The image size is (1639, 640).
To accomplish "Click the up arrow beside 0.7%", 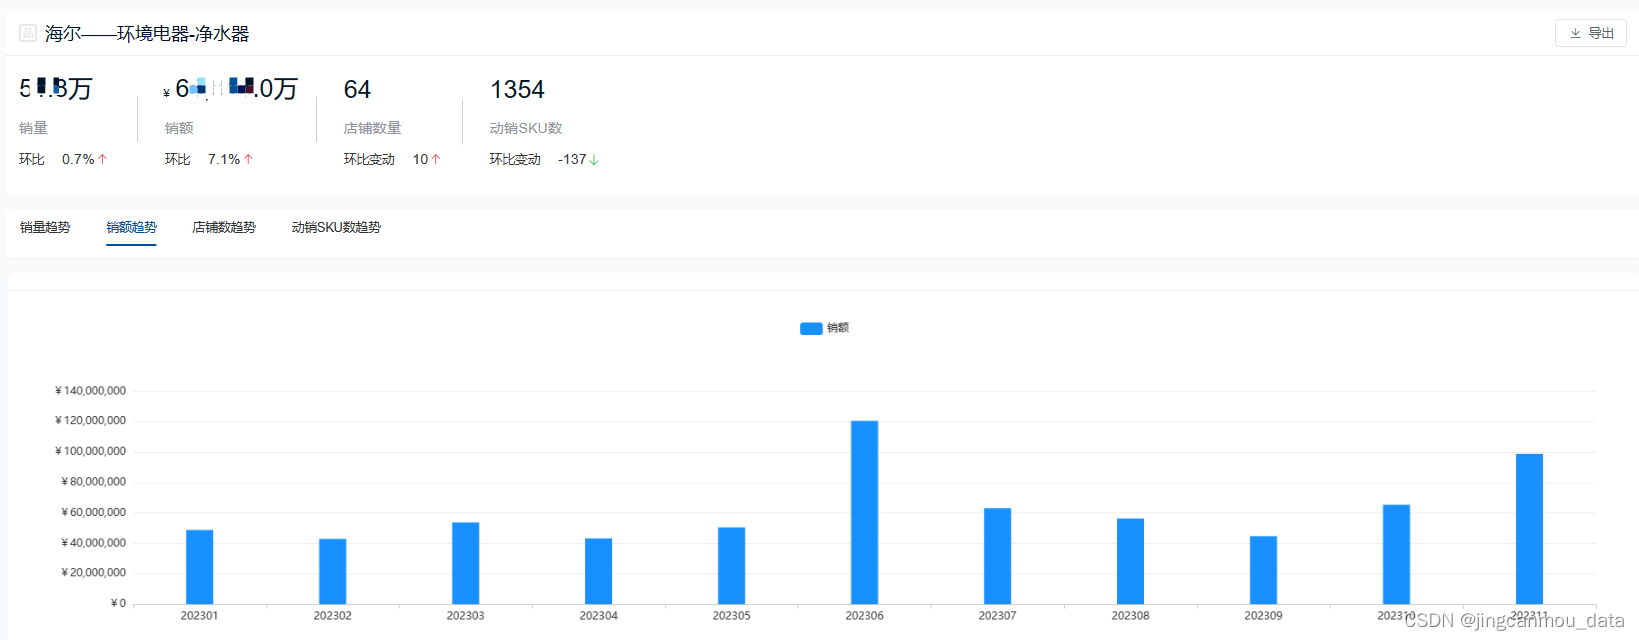I will click(x=102, y=159).
